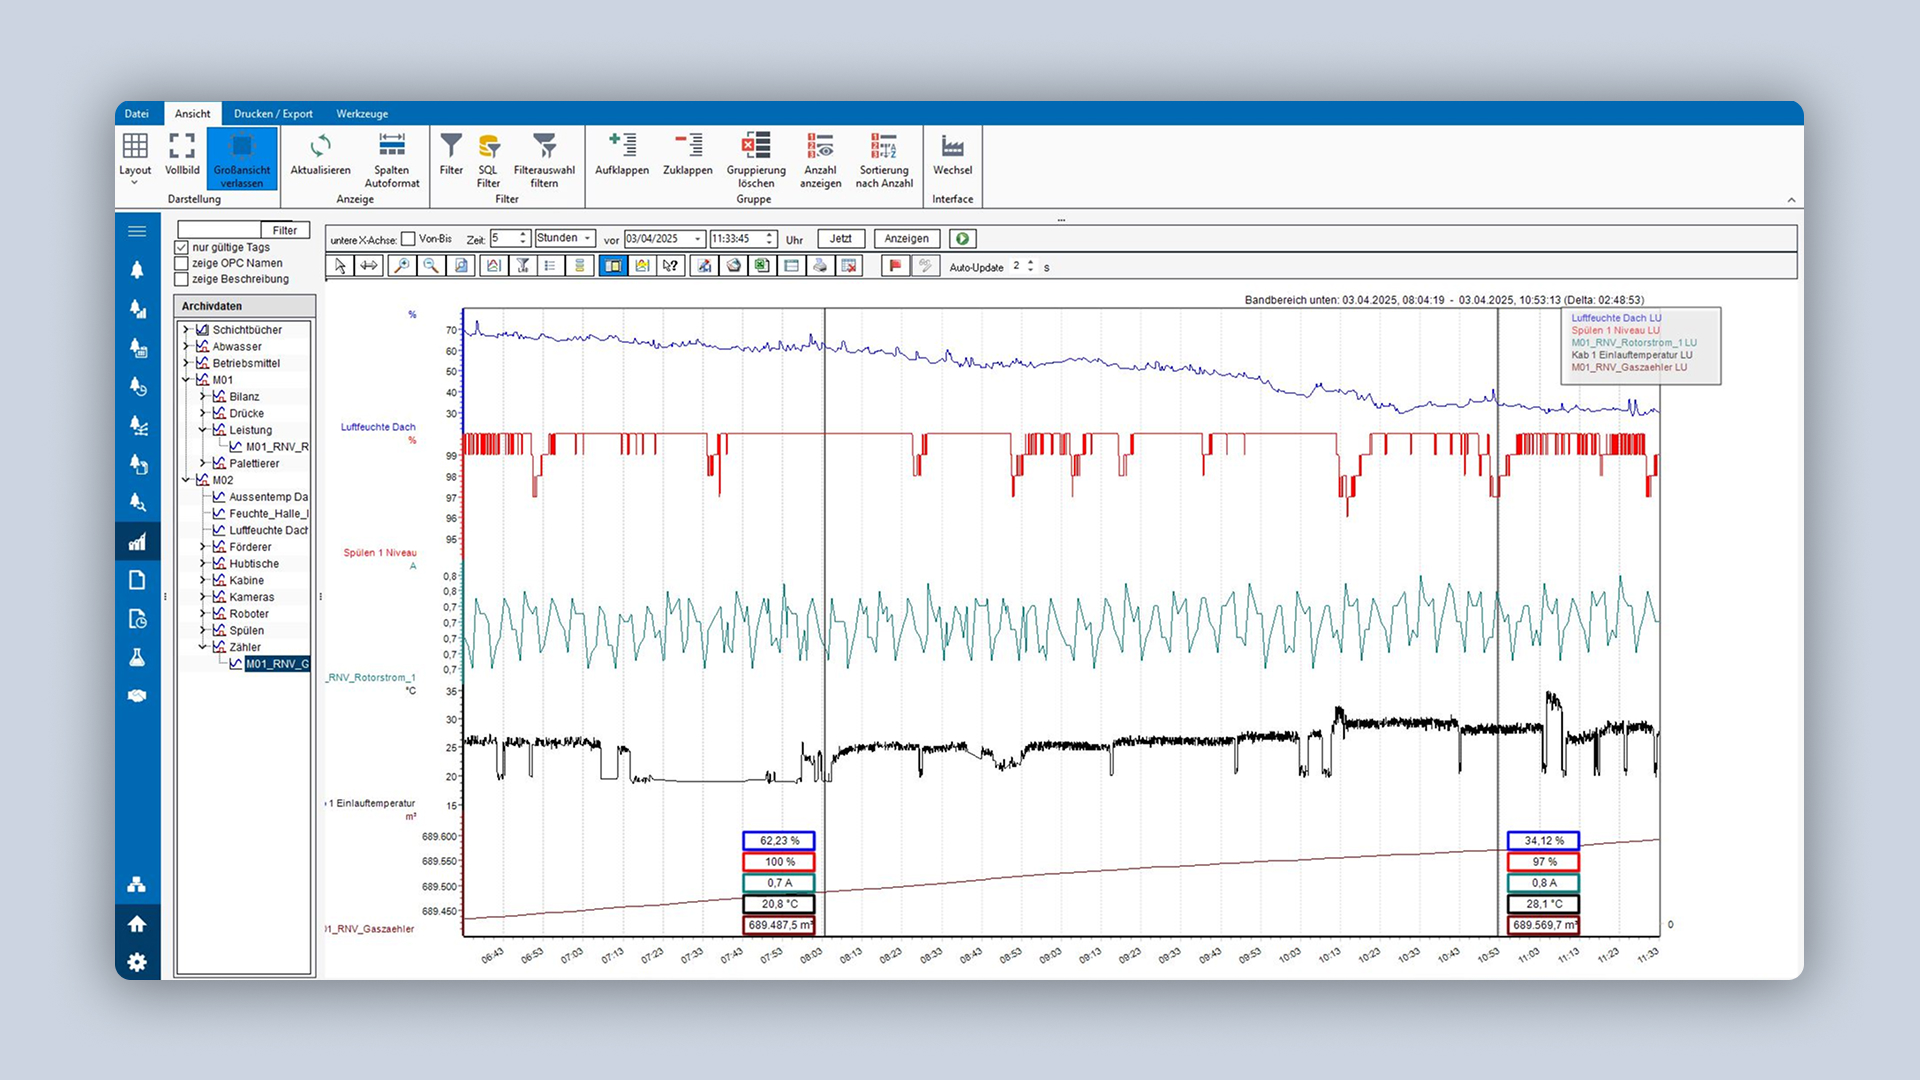Viewport: 1920px width, 1080px height.
Task: Click the printer icon in chart toolbar
Action: click(820, 266)
